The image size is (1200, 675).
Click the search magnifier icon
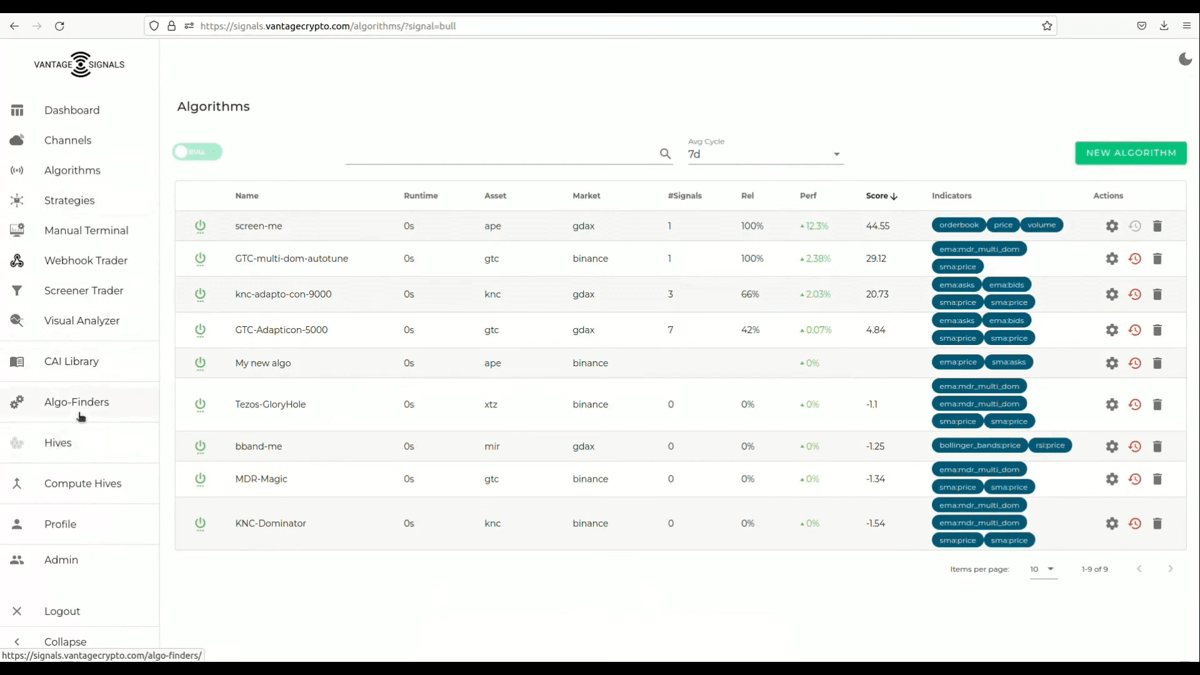[x=665, y=154]
